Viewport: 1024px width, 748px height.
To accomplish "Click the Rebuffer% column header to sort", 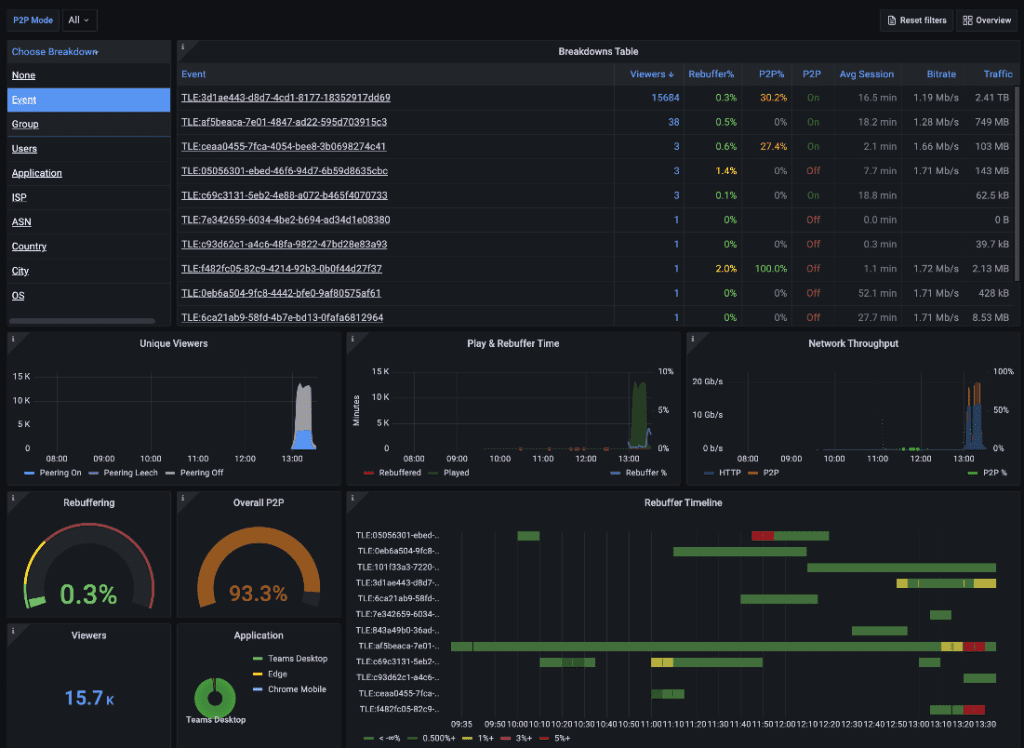I will (712, 74).
